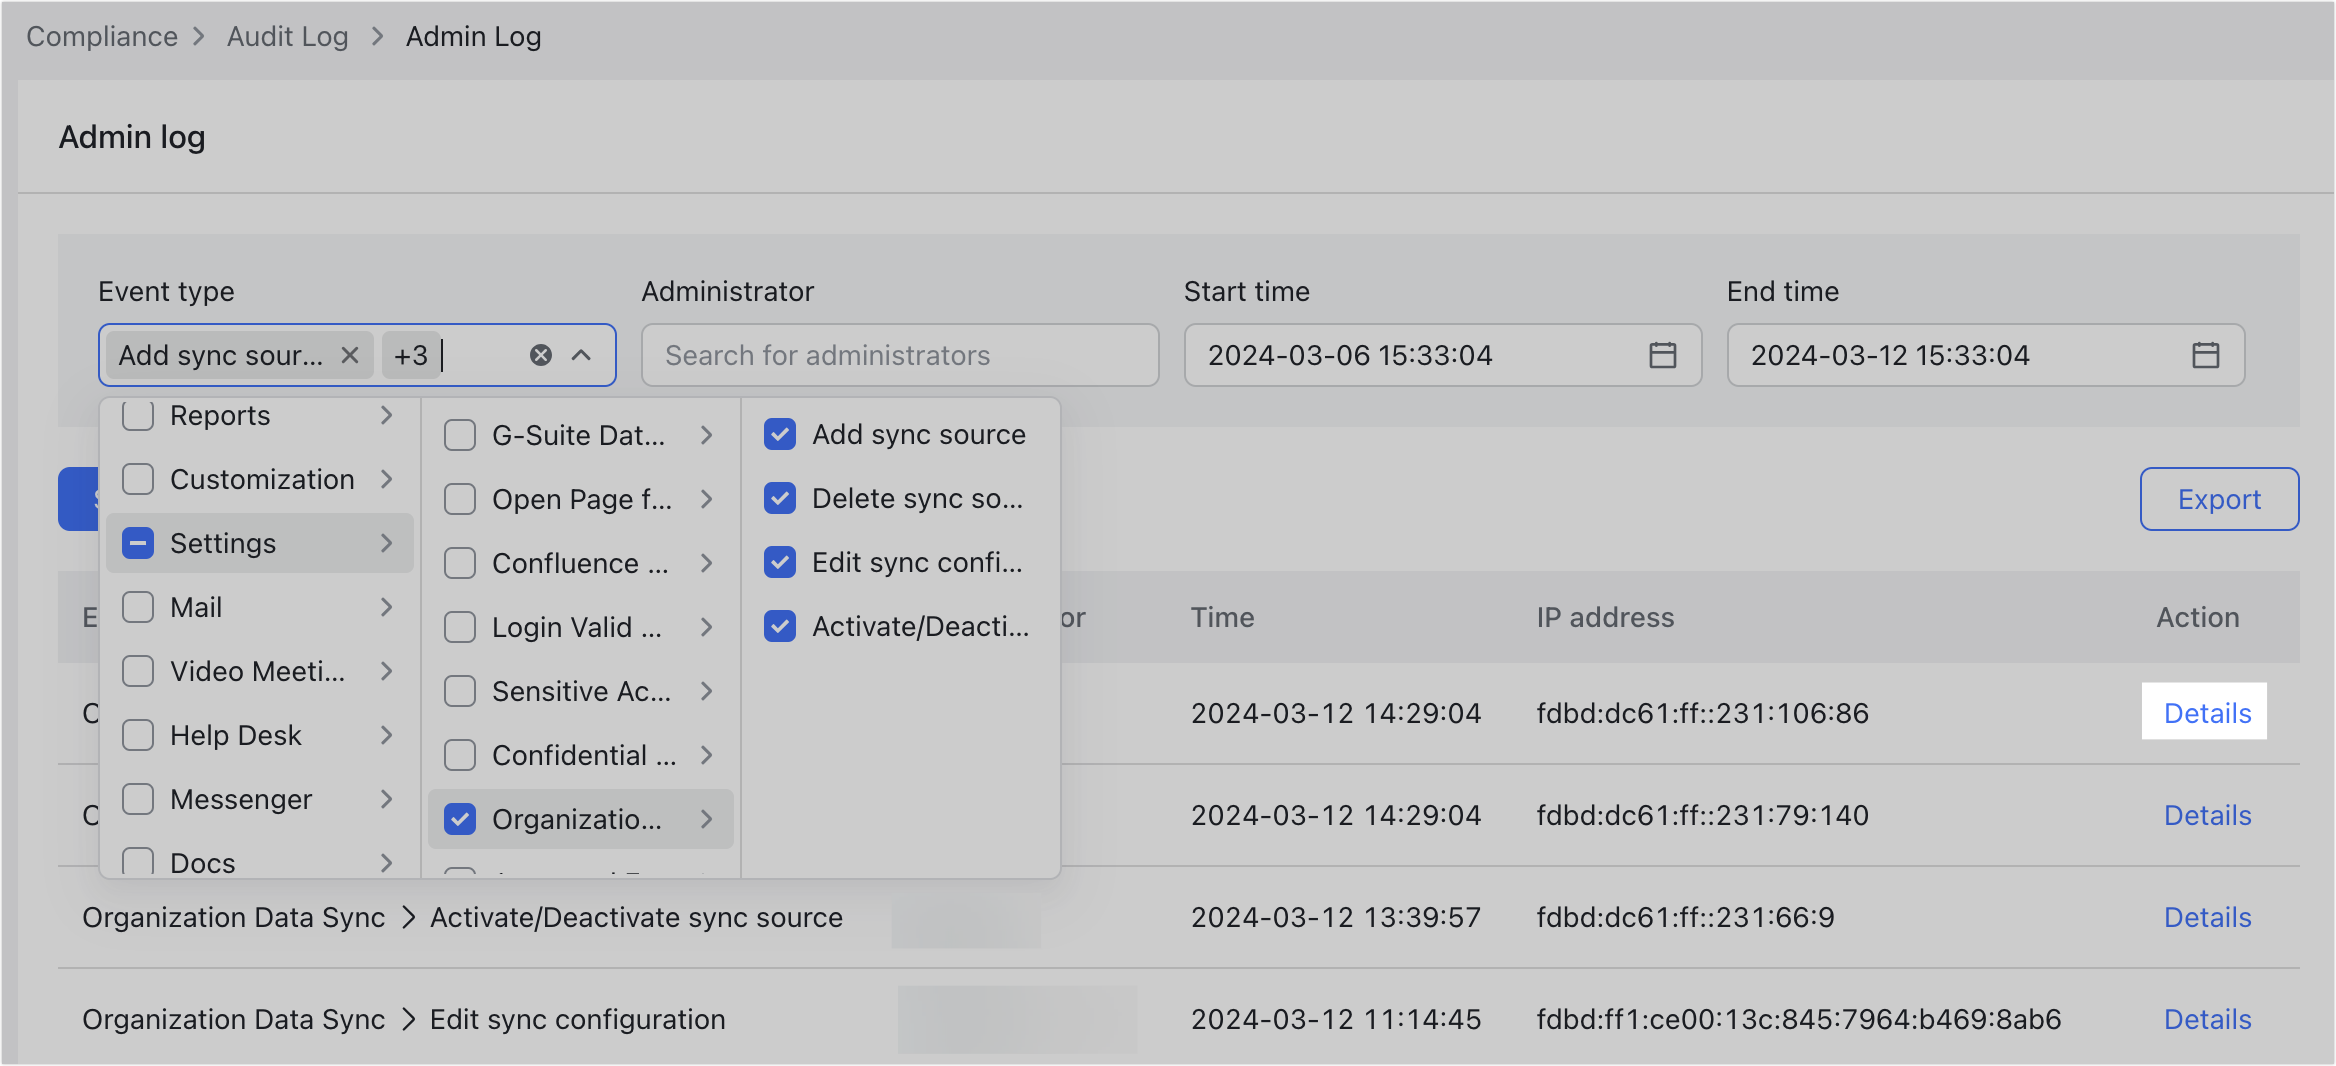Uncheck Delete sync so... option

click(780, 498)
